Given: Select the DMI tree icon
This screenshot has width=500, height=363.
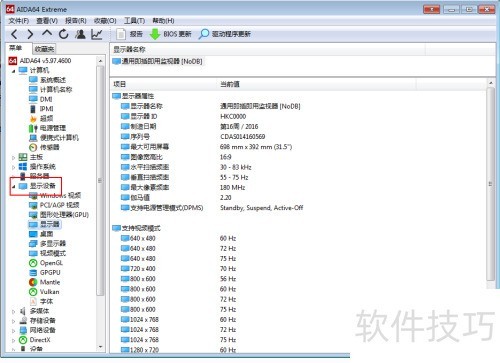Looking at the screenshot, I should coord(33,99).
